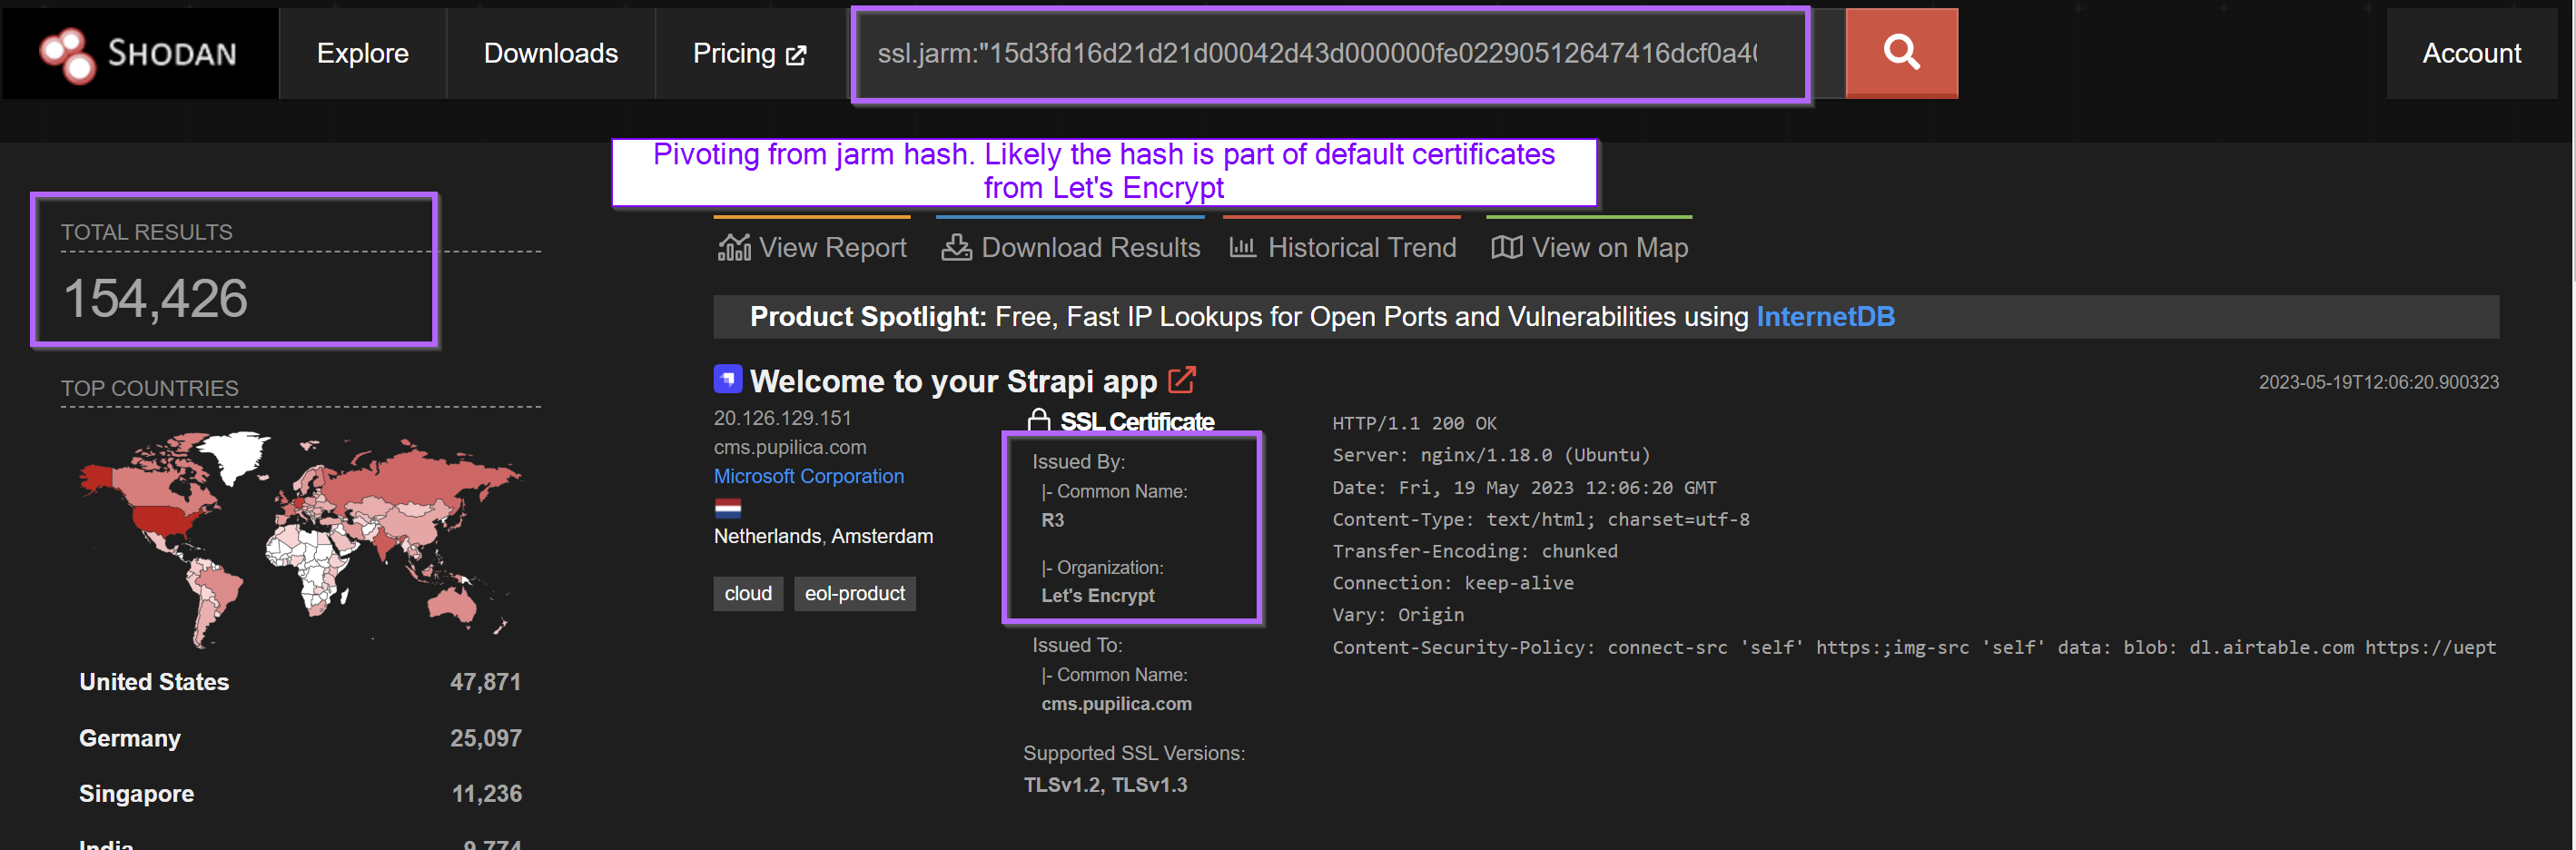The height and width of the screenshot is (850, 2576).
Task: Click the Netherlands, Amsterdam location text
Action: 823,536
